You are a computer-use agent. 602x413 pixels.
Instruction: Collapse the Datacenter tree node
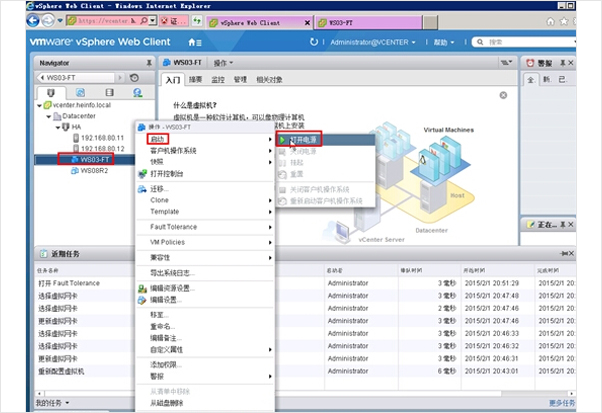[x=49, y=116]
